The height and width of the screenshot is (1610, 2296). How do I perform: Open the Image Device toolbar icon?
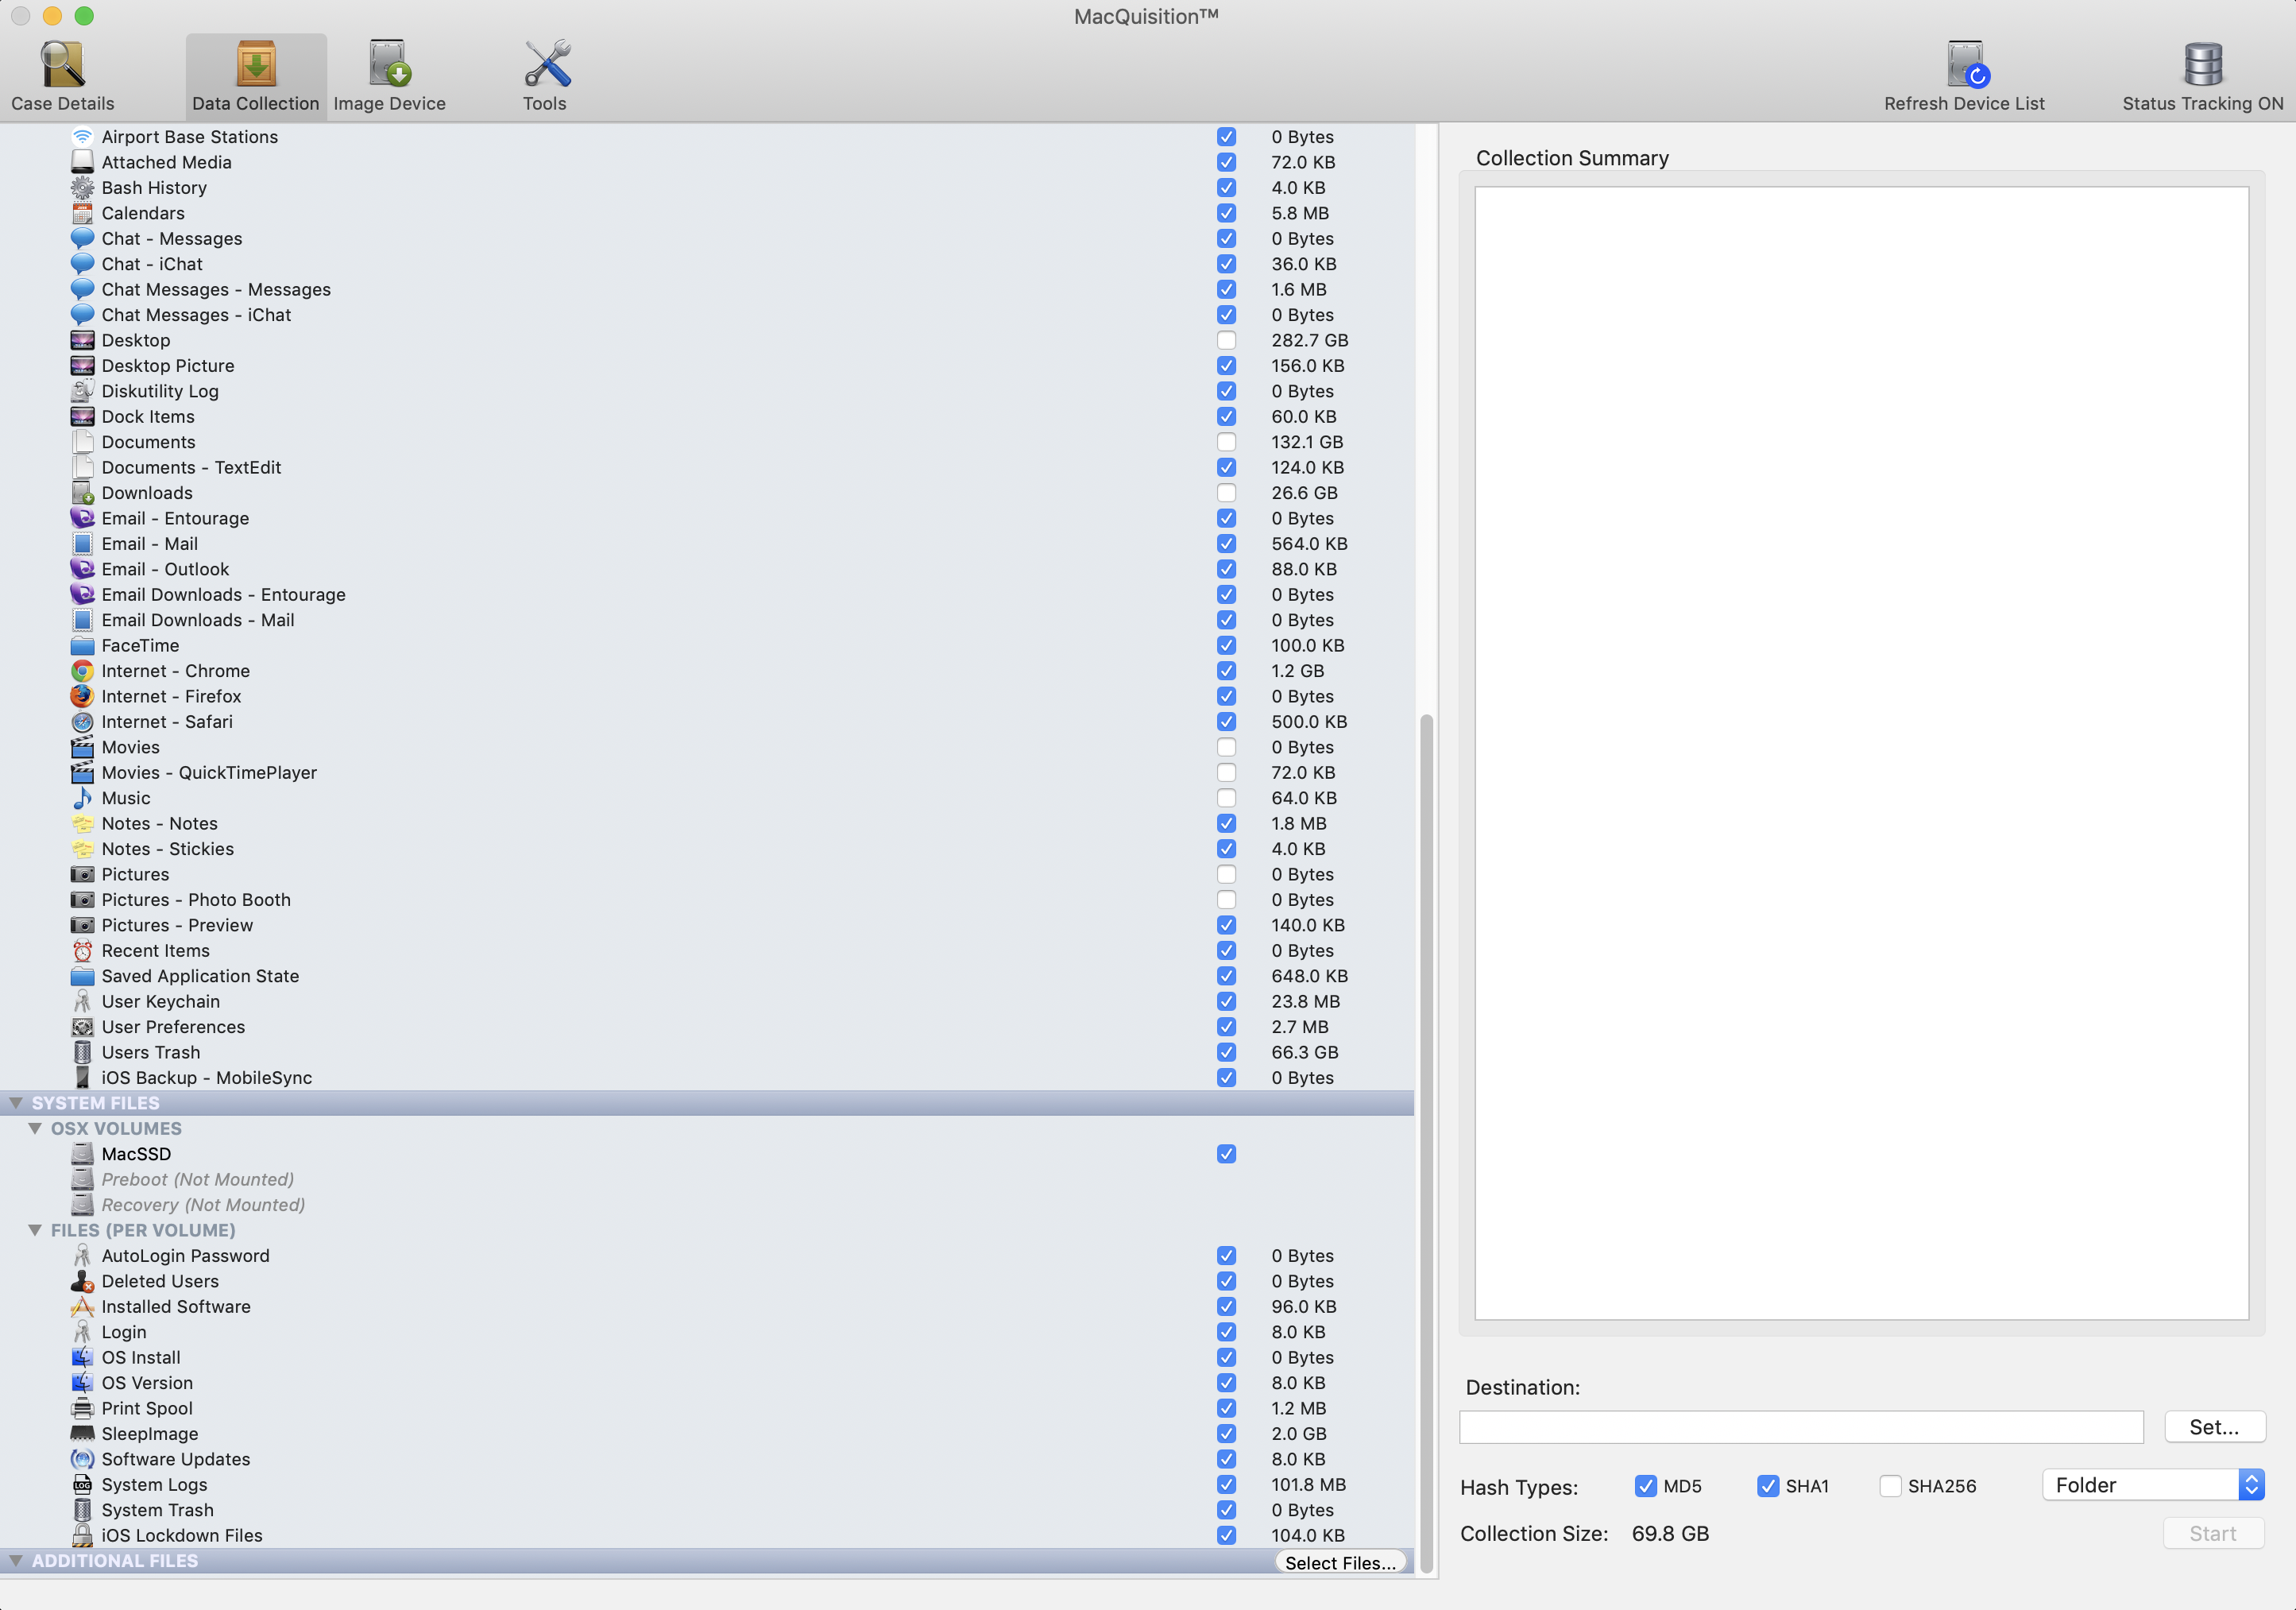pyautogui.click(x=389, y=64)
